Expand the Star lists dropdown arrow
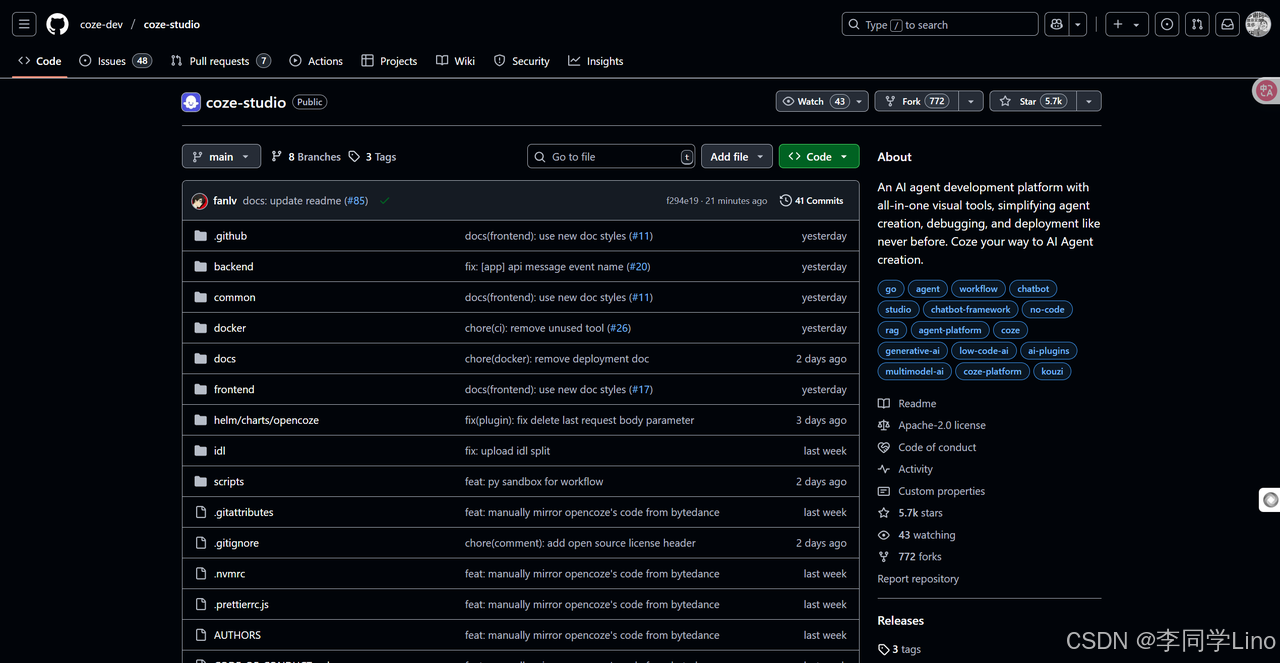1280x663 pixels. (1088, 101)
